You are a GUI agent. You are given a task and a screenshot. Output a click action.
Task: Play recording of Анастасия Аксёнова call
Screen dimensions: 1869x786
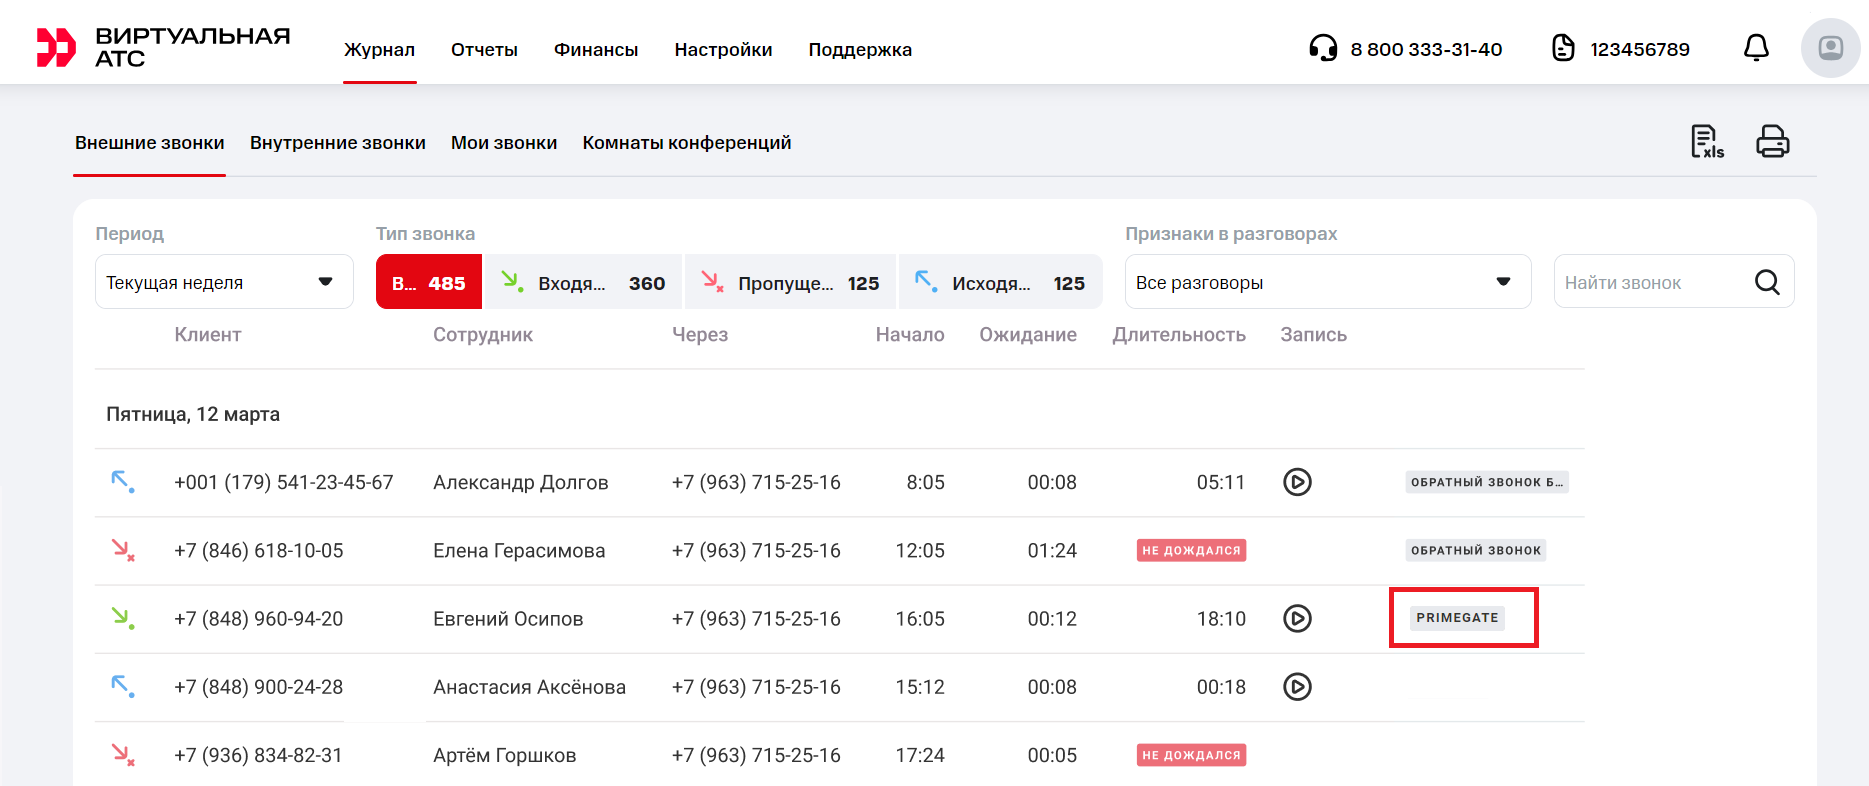pyautogui.click(x=1297, y=687)
